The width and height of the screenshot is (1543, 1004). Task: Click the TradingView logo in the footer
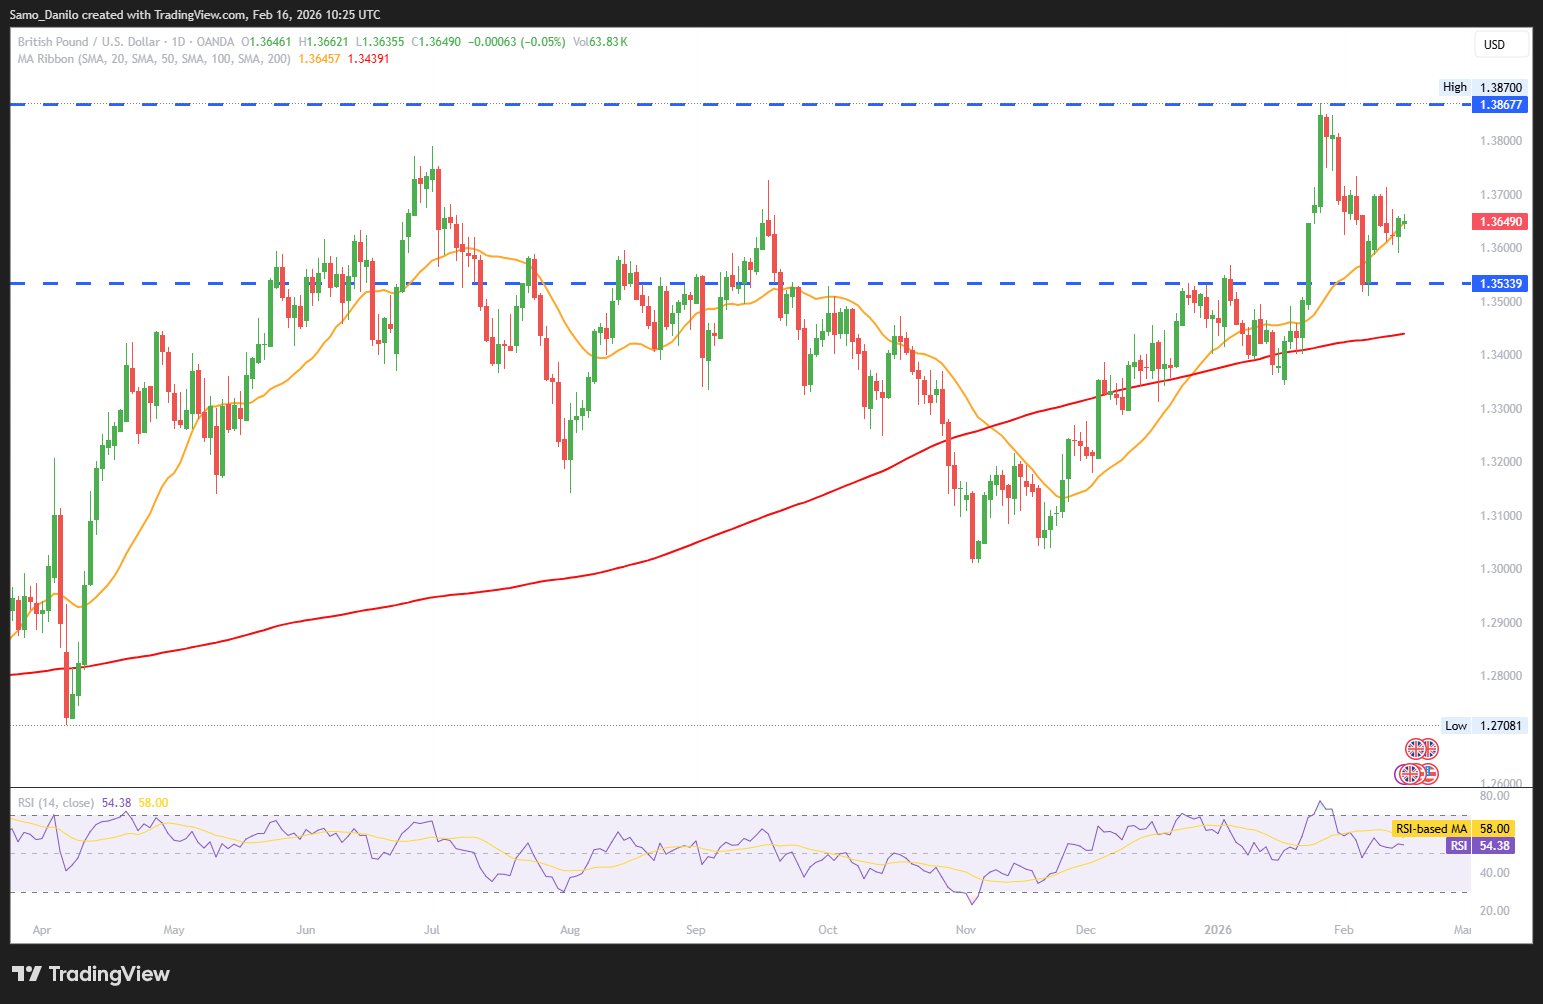tap(91, 974)
